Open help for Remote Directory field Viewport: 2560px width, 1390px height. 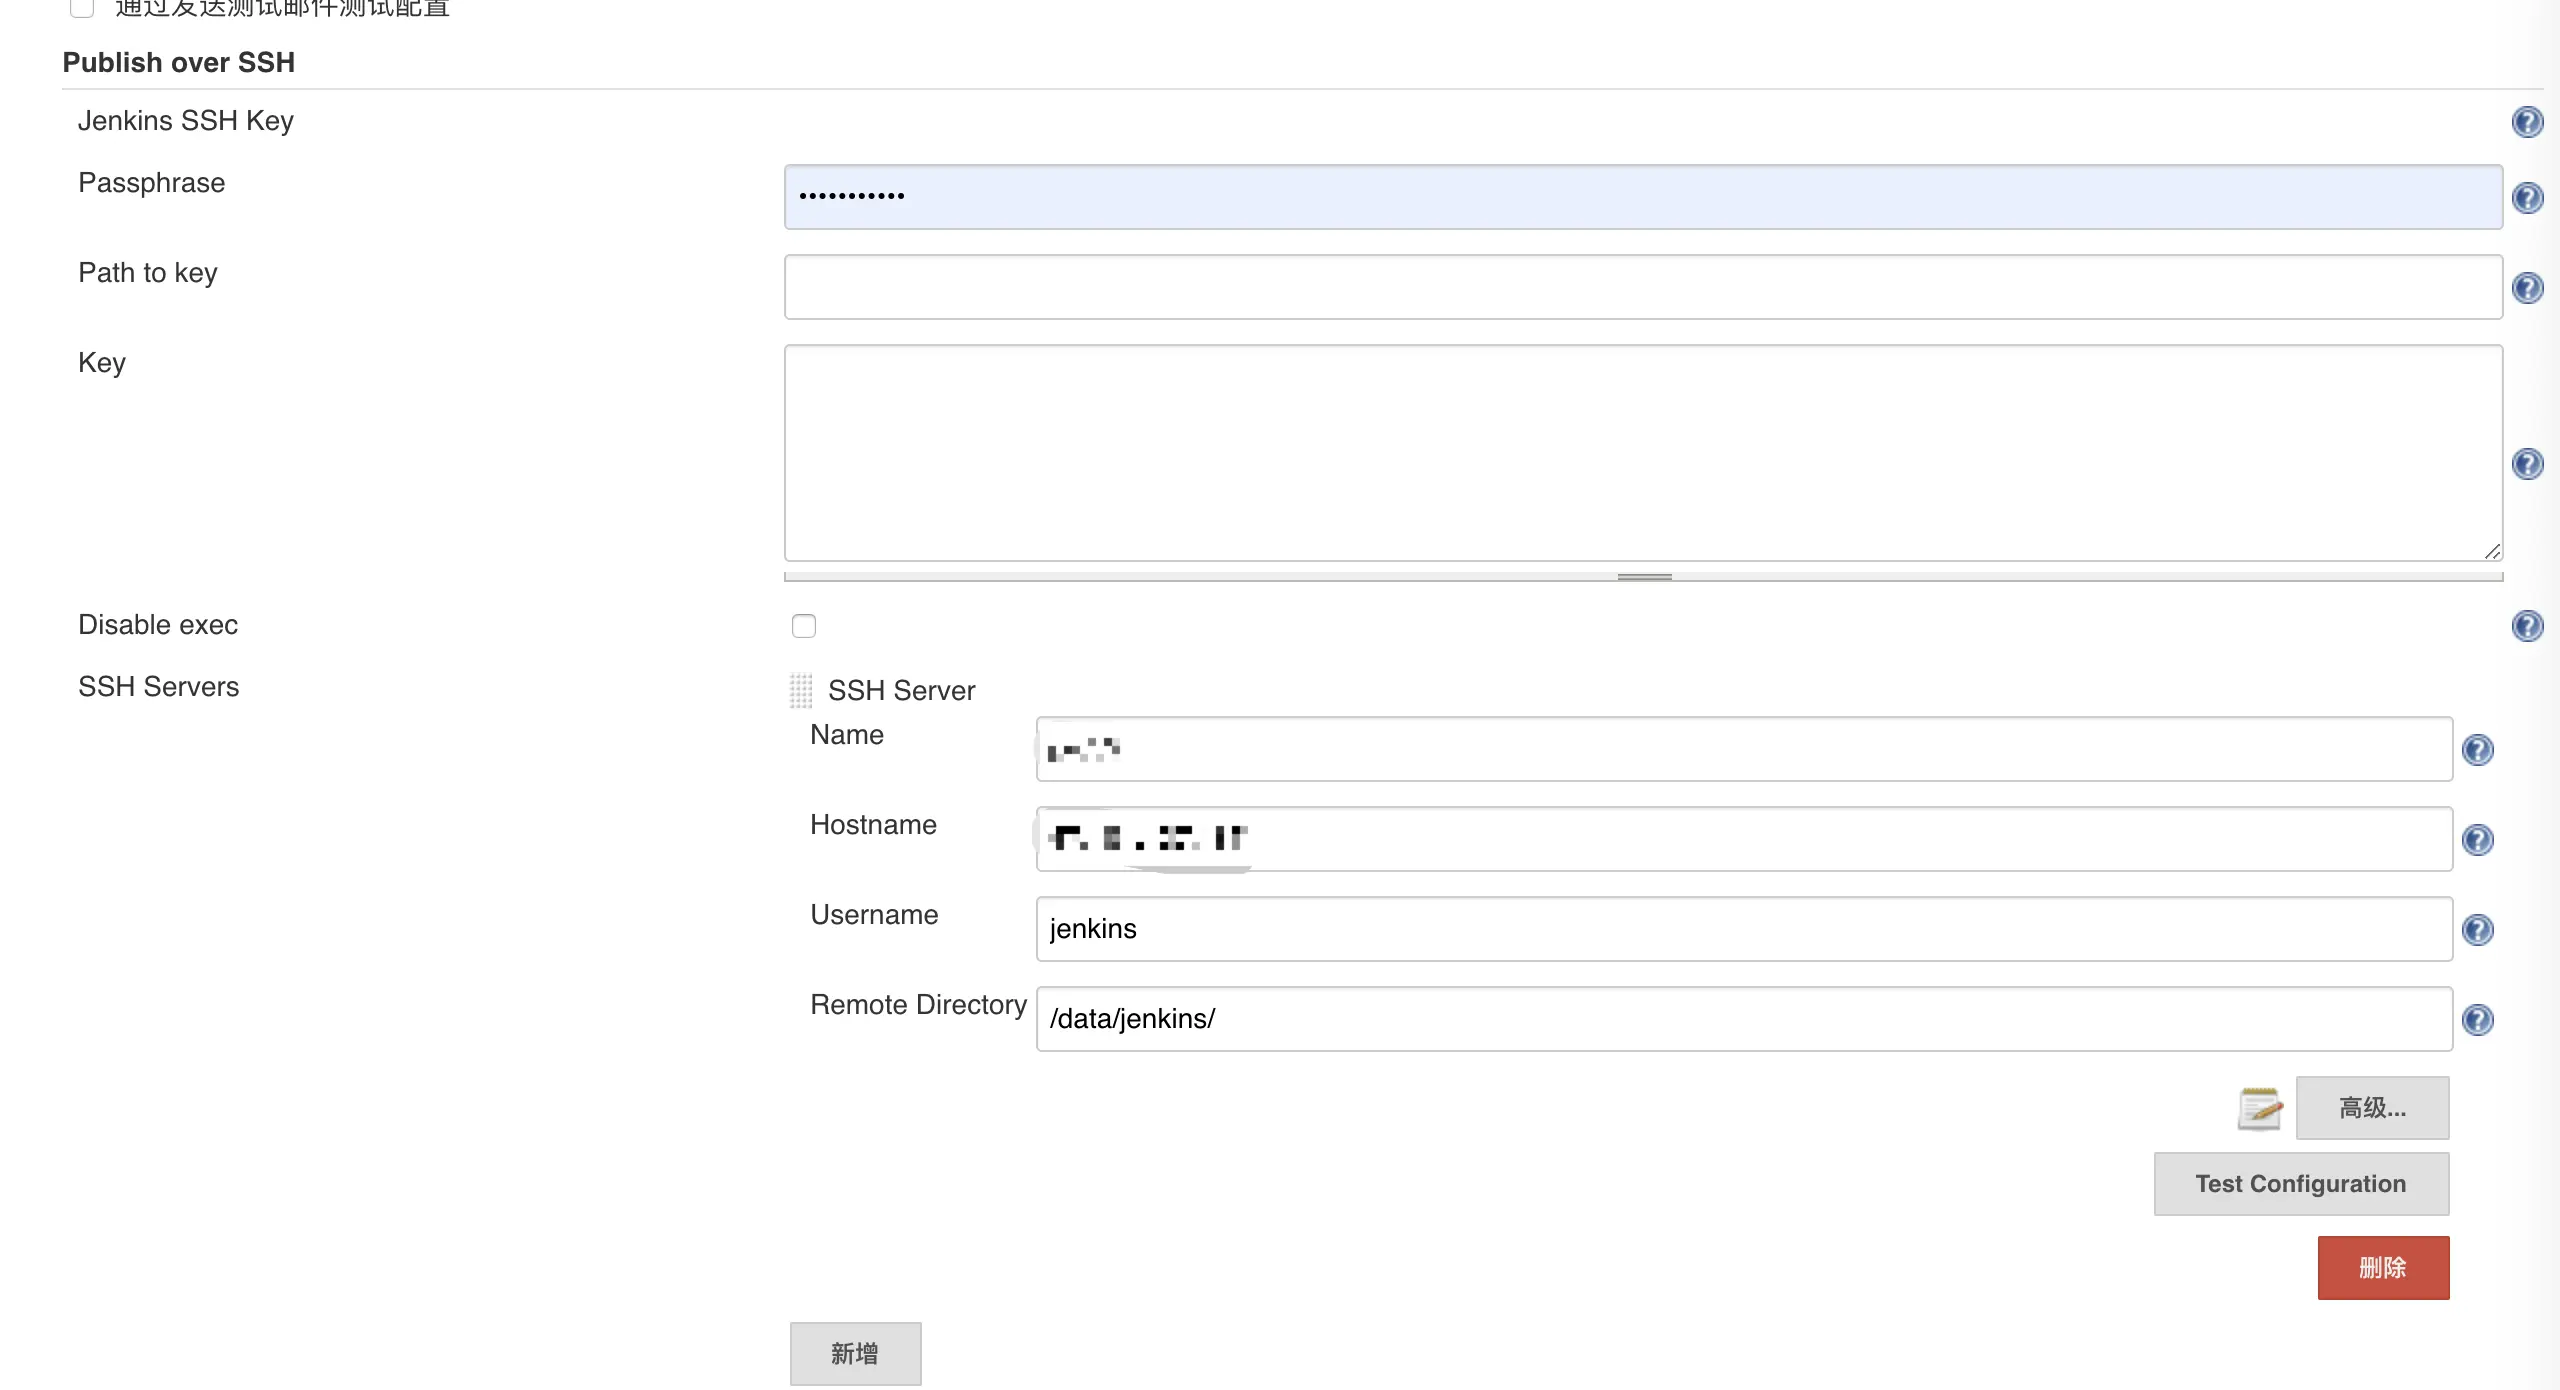coord(2477,1020)
